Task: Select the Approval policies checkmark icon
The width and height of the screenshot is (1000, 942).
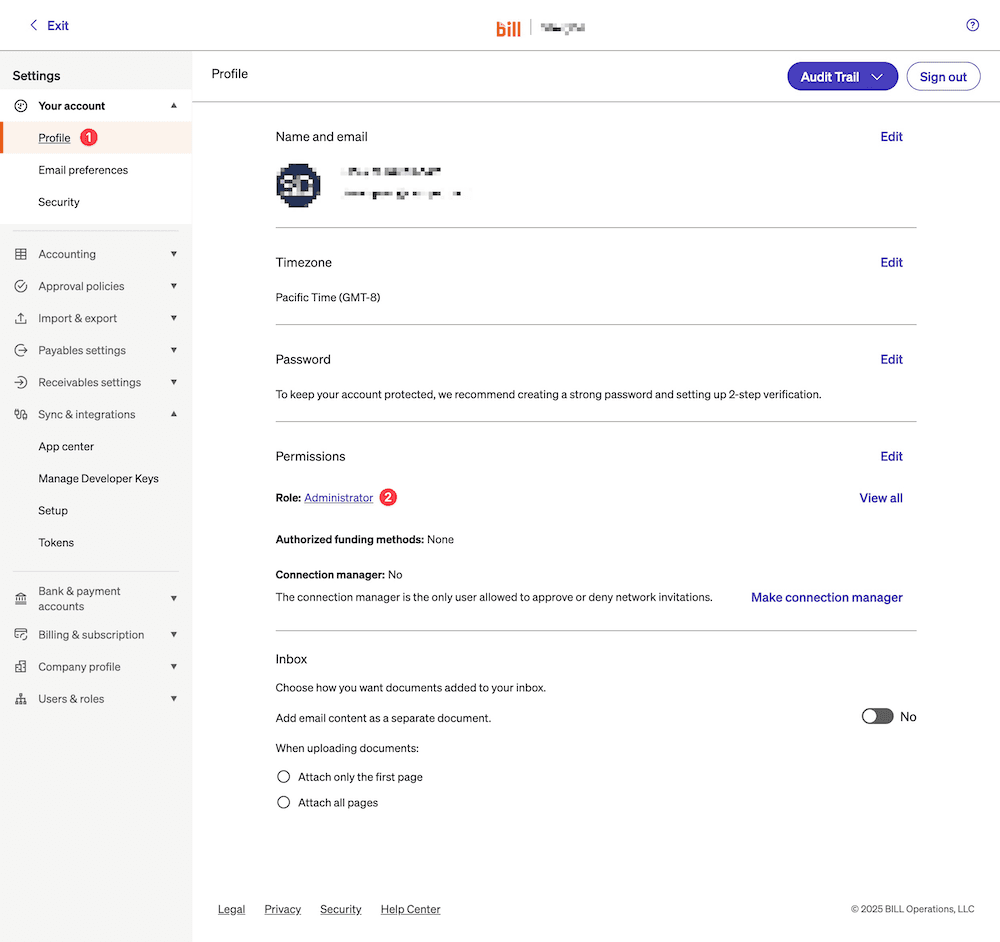Action: click(x=19, y=286)
